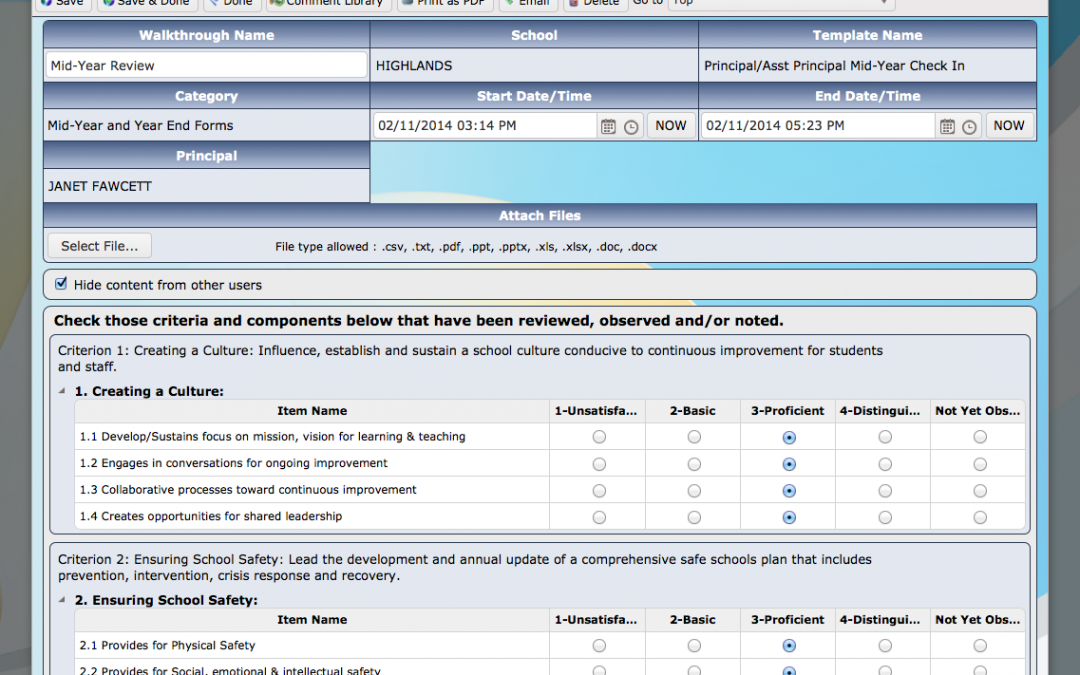Mark item 1.2 as Not Yet Observed
Image resolution: width=1080 pixels, height=675 pixels.
(x=980, y=464)
